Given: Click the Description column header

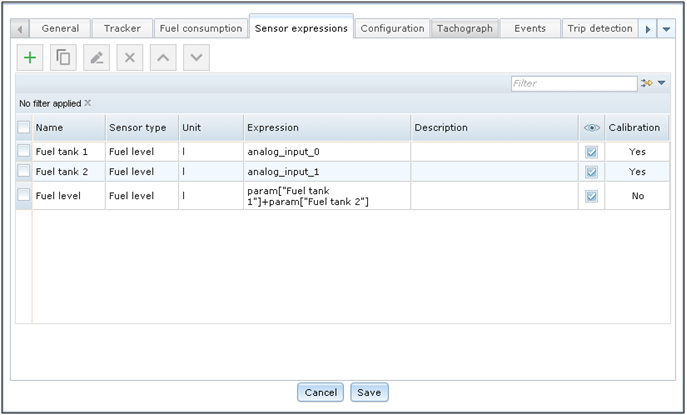Looking at the screenshot, I should 495,128.
